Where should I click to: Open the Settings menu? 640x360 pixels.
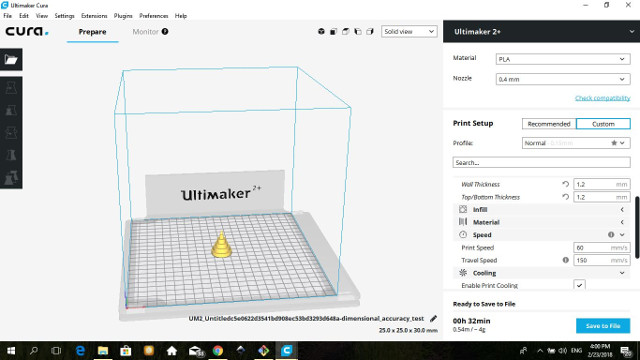pos(64,16)
